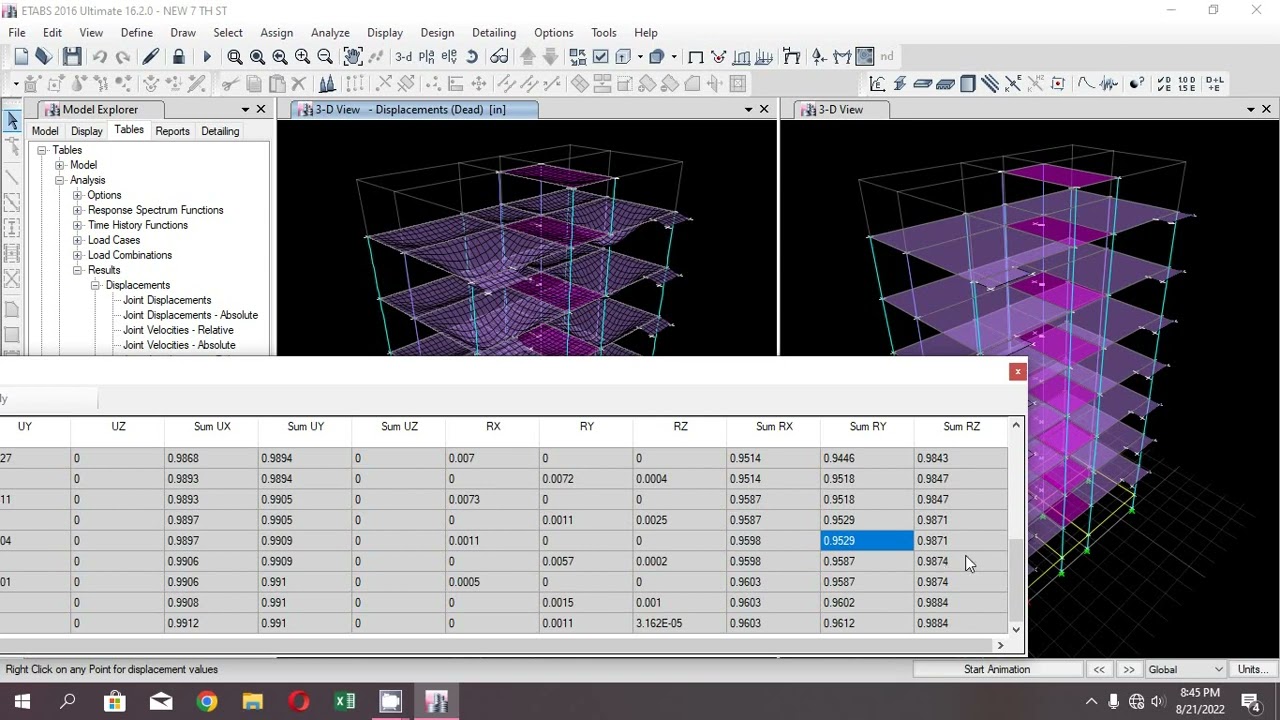Switch to the Reports tab in Model Explorer
Screen dimensions: 1280x720
pos(172,131)
